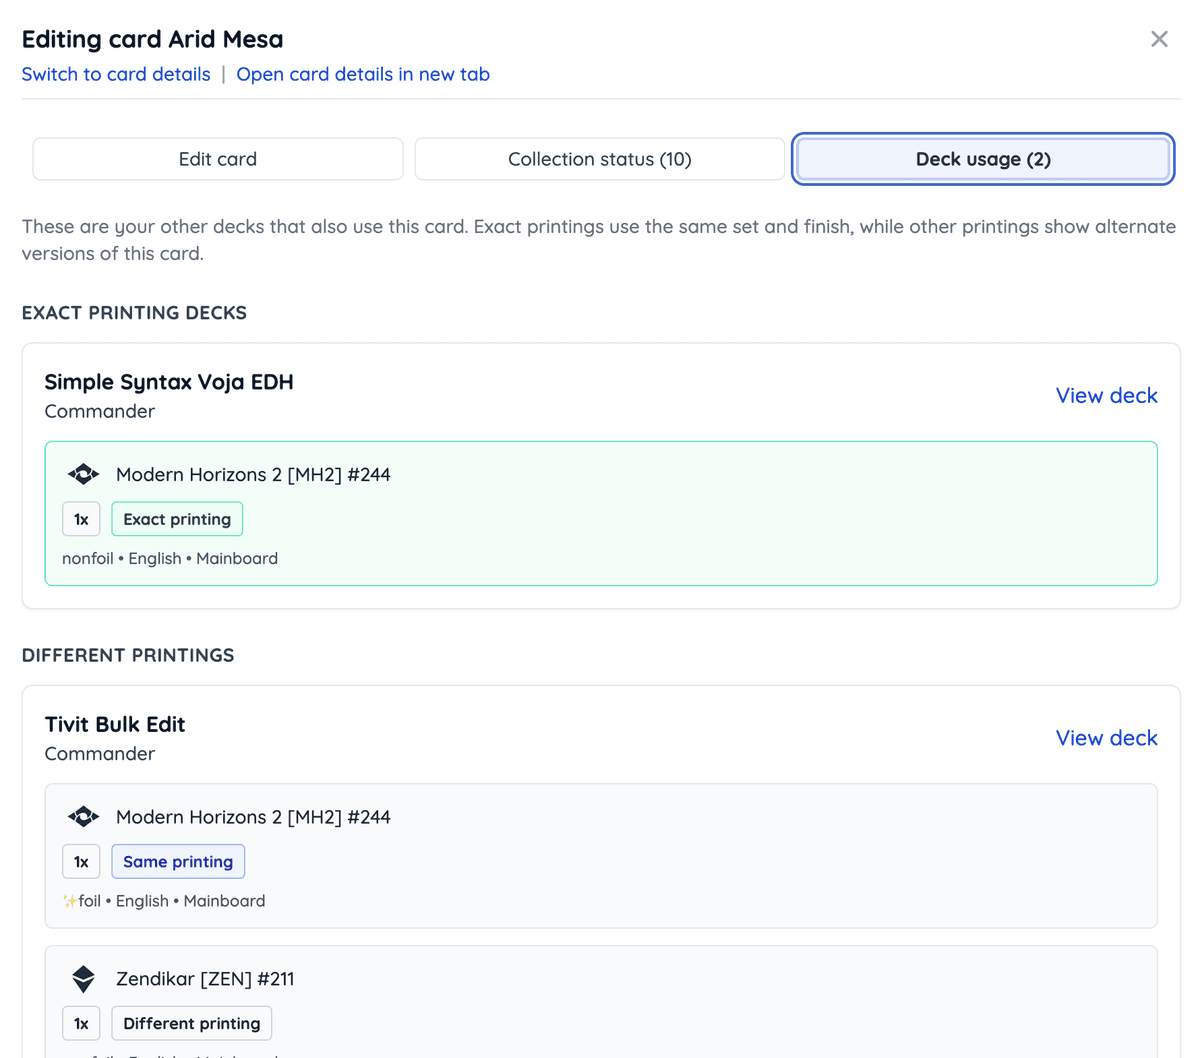Click MH2 set icon in Tivit deck
The height and width of the screenshot is (1058, 1200).
coord(83,817)
